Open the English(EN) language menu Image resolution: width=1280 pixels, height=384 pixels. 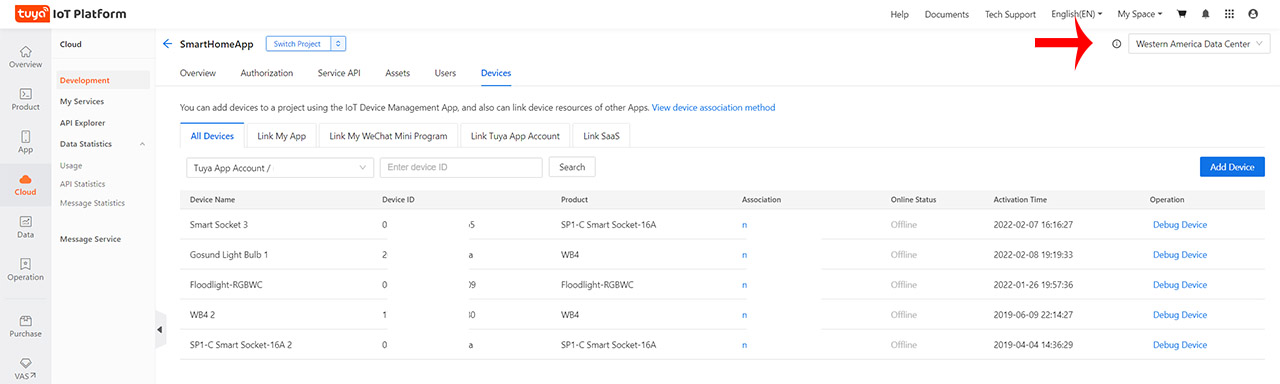pos(1077,14)
